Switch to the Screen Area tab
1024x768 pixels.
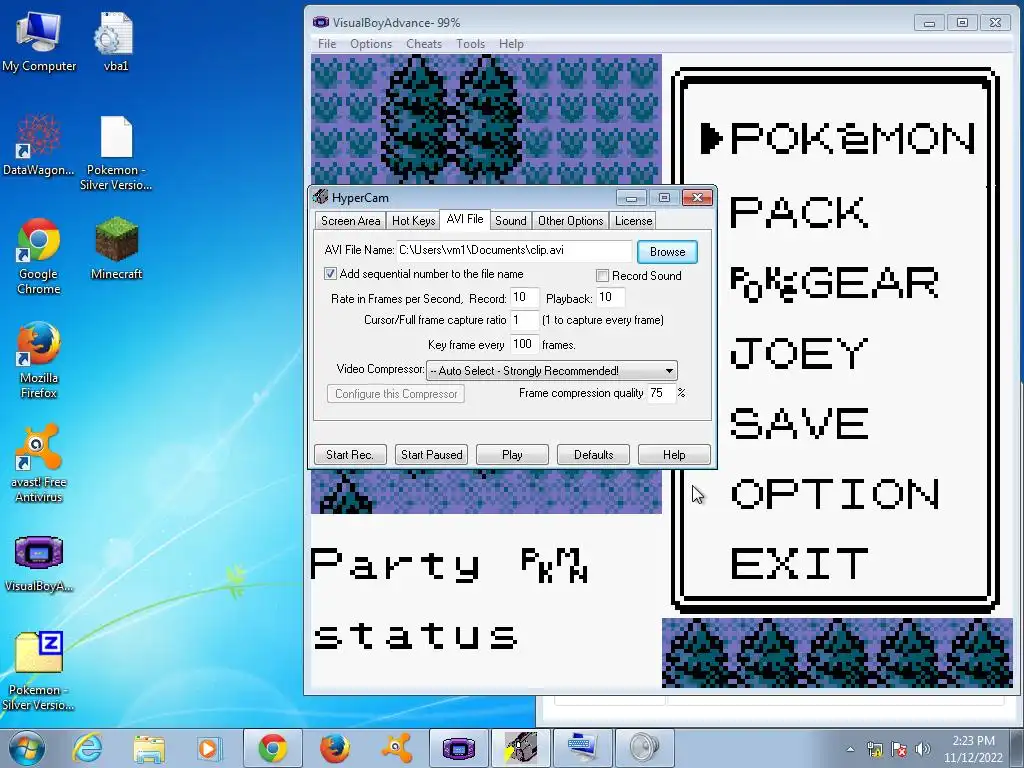[x=351, y=221]
